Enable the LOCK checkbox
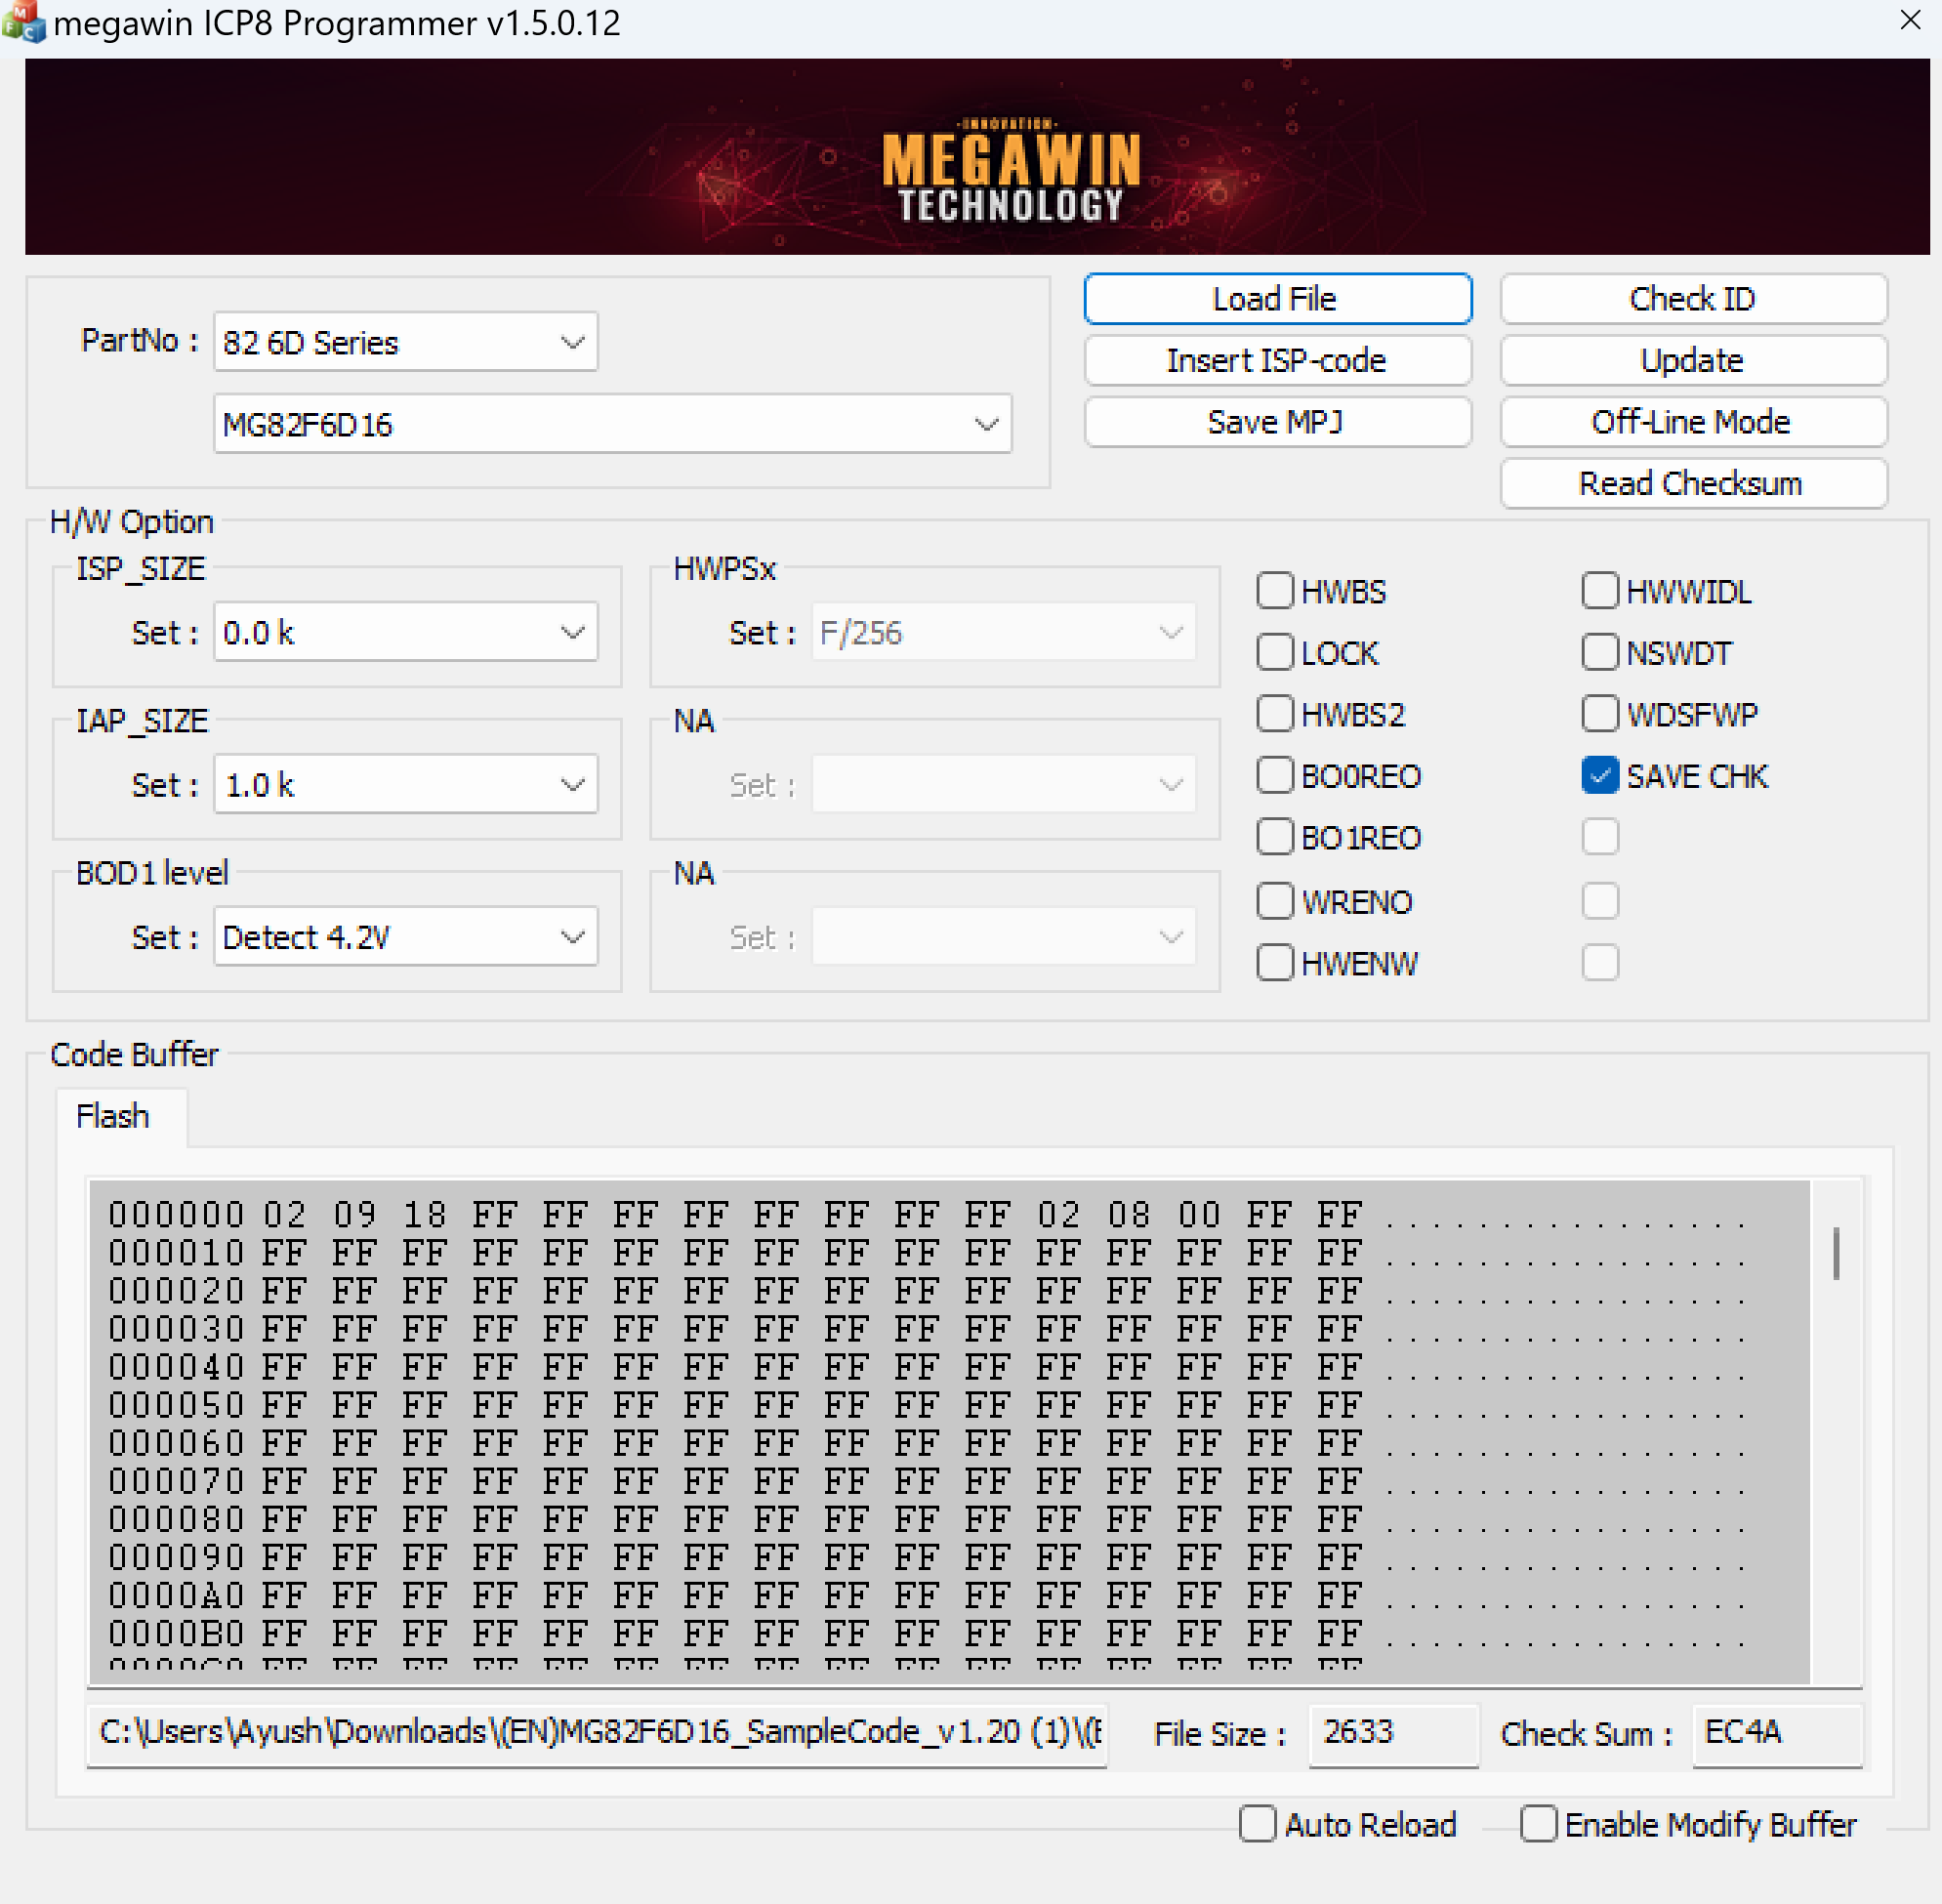Image resolution: width=1942 pixels, height=1904 pixels. 1275,653
